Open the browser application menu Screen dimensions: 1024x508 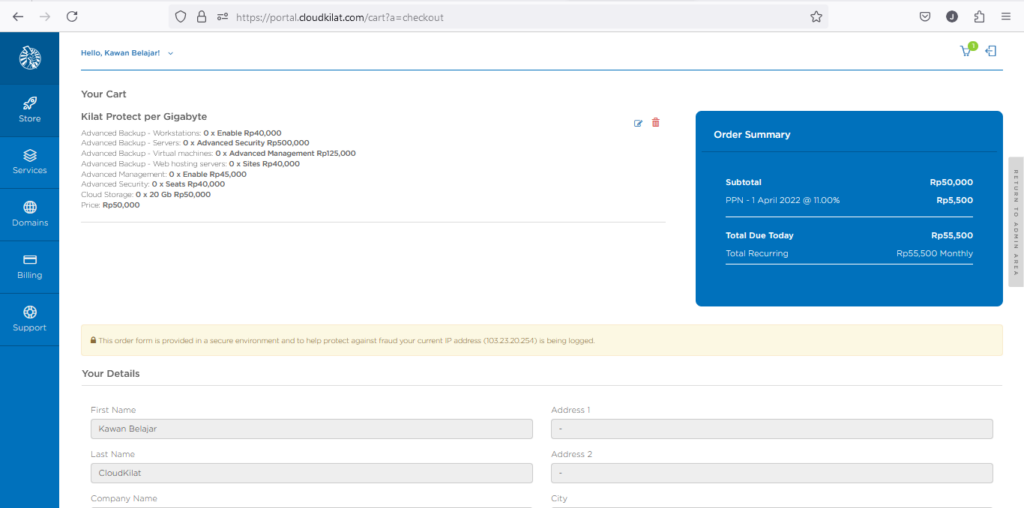coord(1006,17)
